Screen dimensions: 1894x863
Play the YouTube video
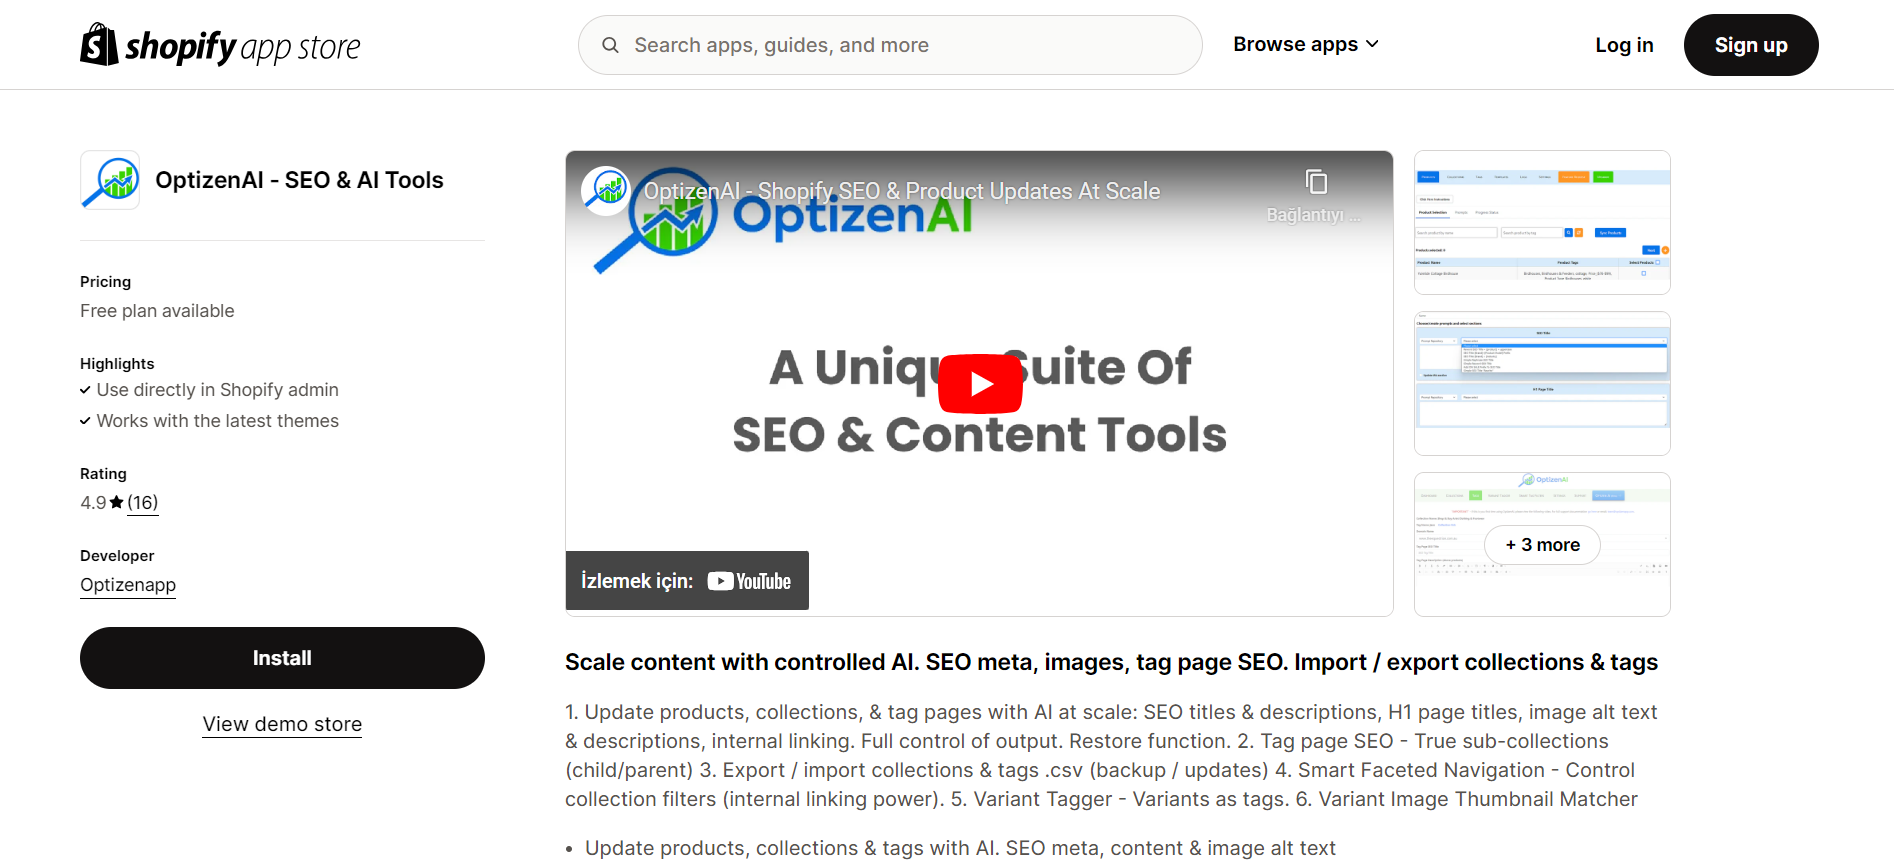(x=980, y=383)
